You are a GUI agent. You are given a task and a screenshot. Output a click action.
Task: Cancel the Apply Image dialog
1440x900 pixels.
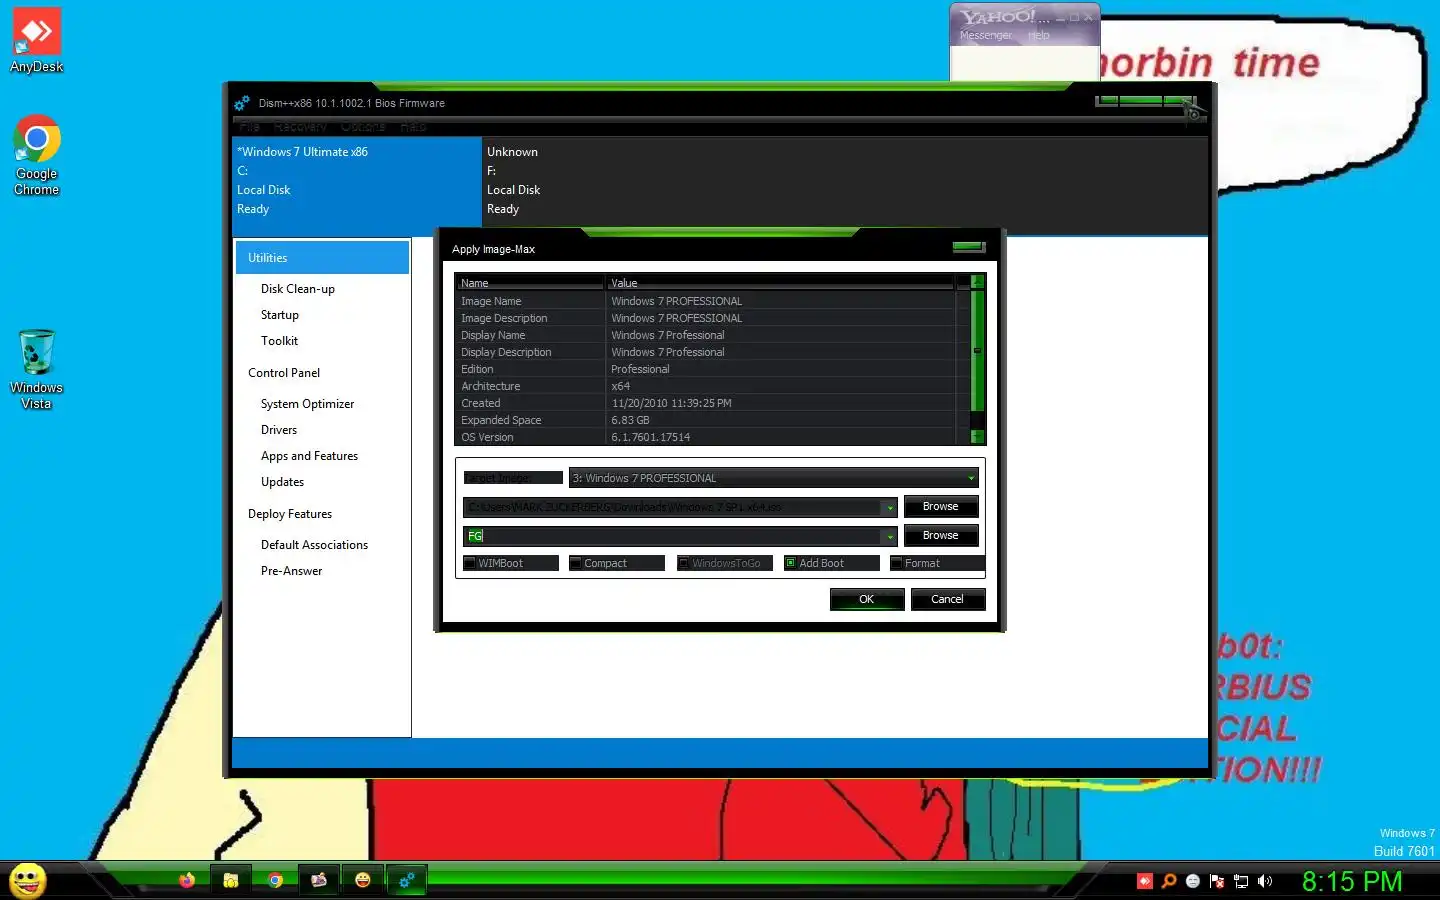pyautogui.click(x=947, y=599)
